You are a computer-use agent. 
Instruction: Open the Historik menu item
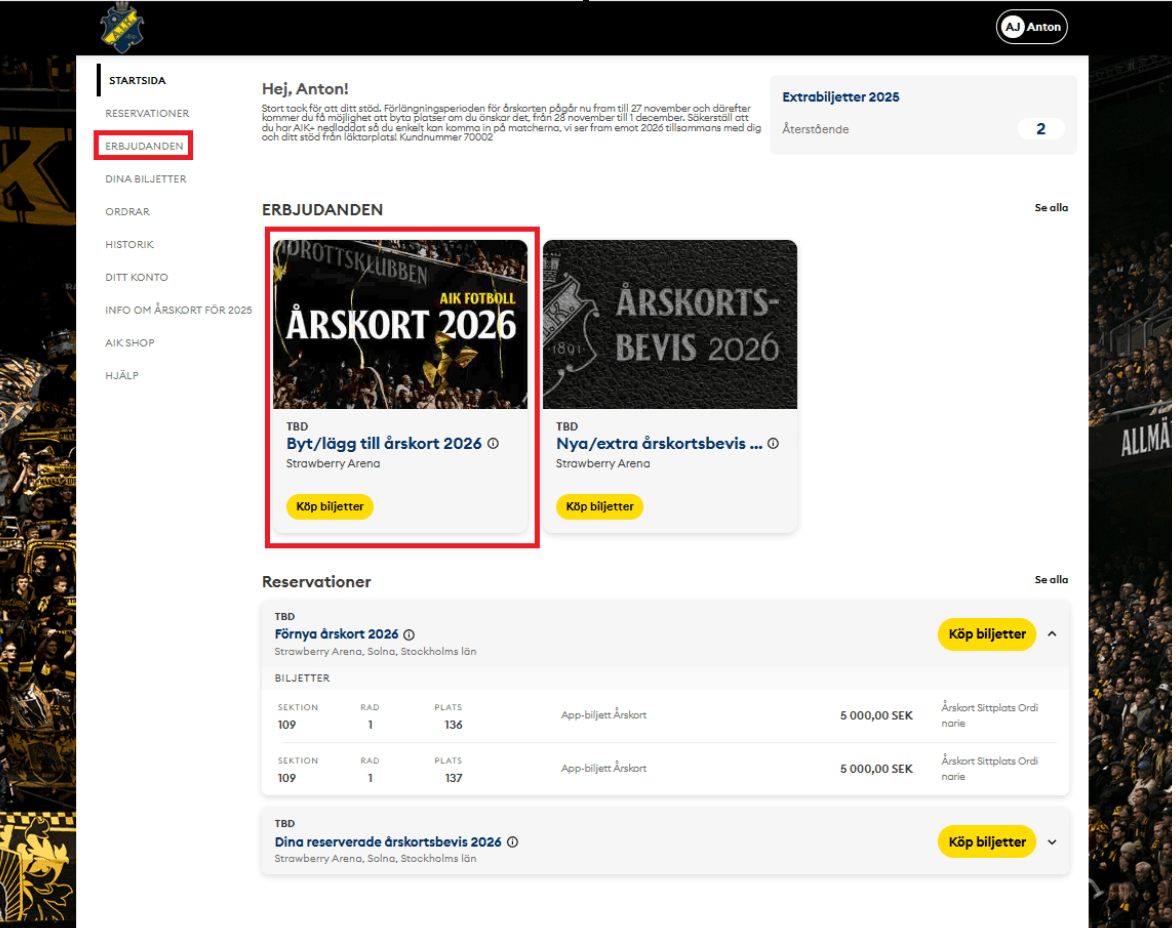pyautogui.click(x=130, y=244)
